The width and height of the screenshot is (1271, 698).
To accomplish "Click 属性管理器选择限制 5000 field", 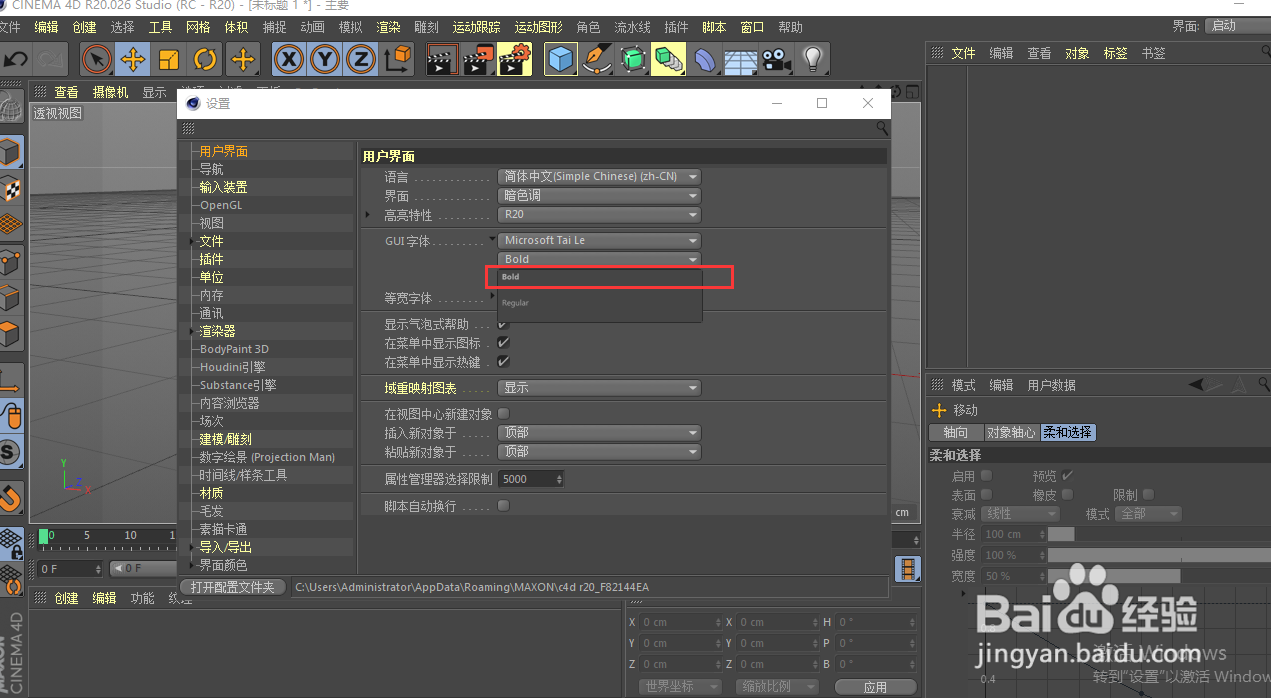I will [x=531, y=479].
